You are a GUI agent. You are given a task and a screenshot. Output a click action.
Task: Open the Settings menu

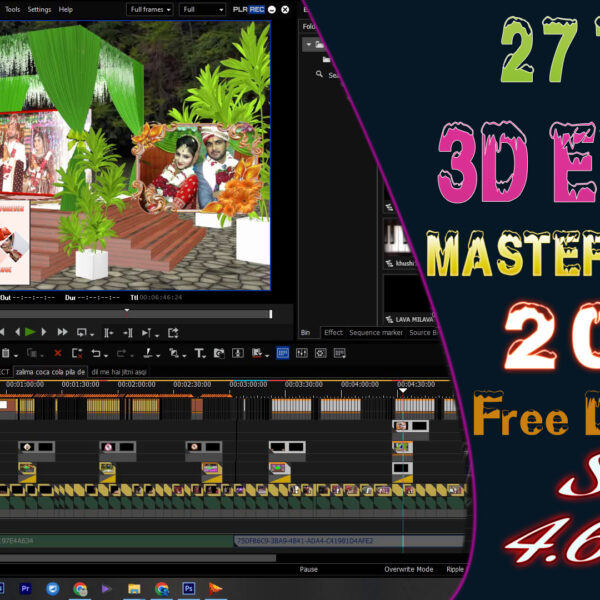pos(39,9)
